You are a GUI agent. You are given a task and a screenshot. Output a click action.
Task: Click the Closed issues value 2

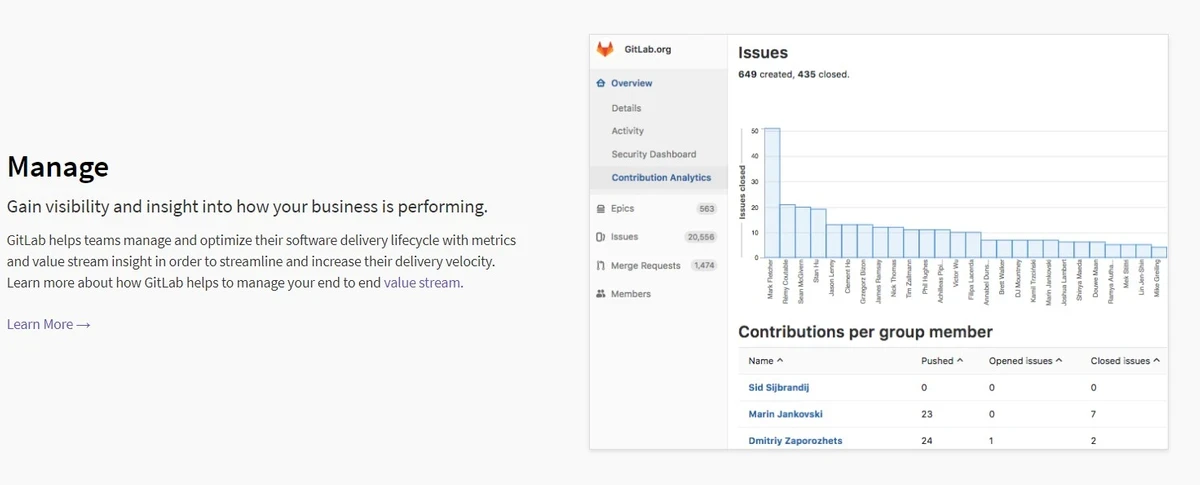(x=1094, y=440)
